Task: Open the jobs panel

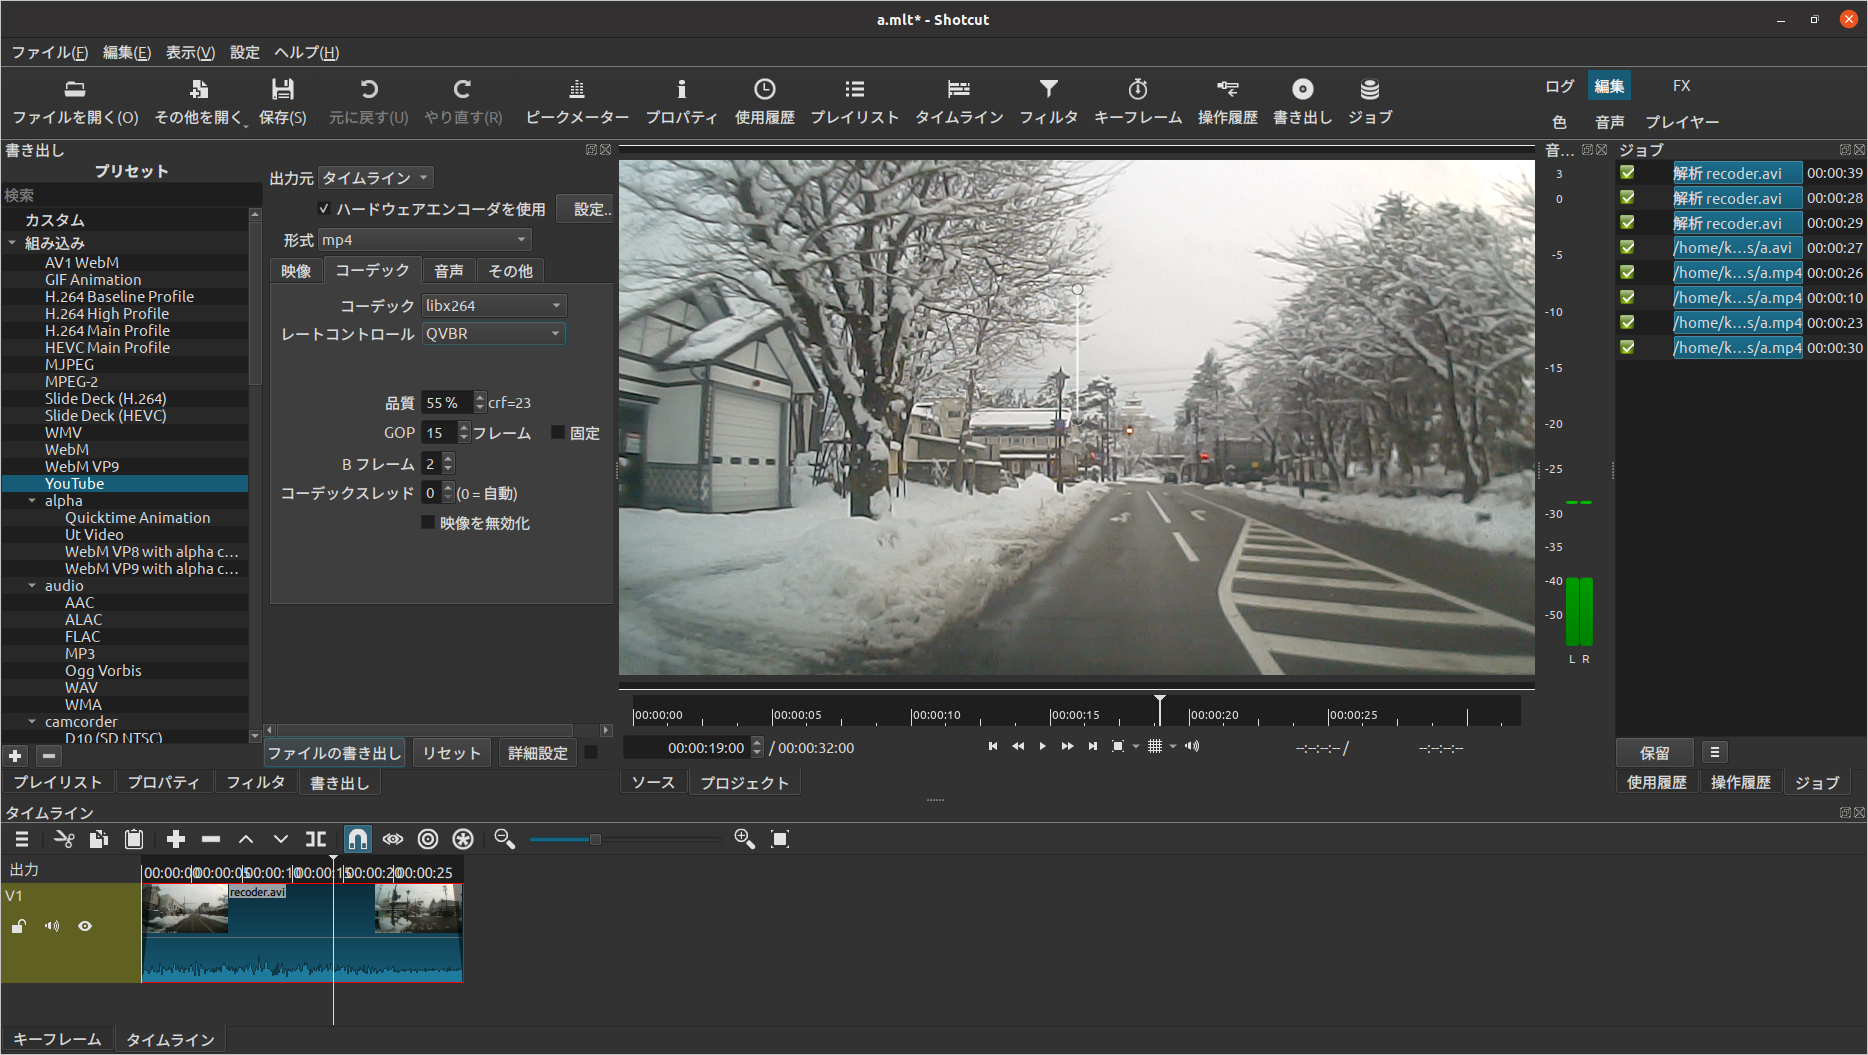Action: 1369,100
